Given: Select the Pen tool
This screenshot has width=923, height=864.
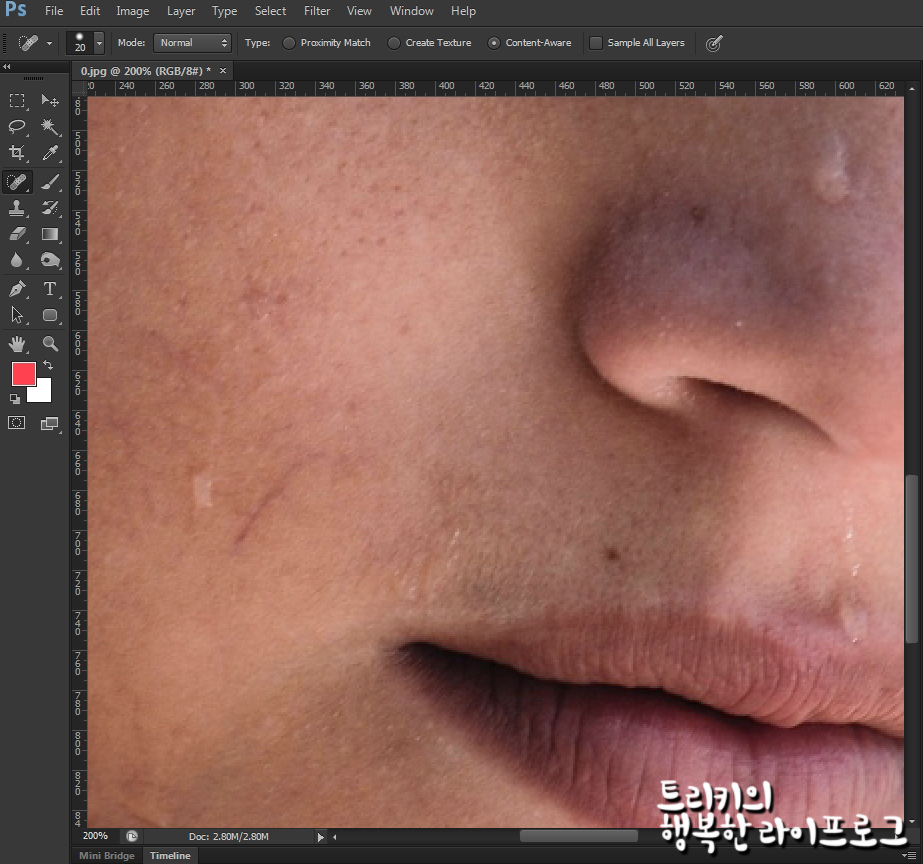Looking at the screenshot, I should (x=17, y=289).
